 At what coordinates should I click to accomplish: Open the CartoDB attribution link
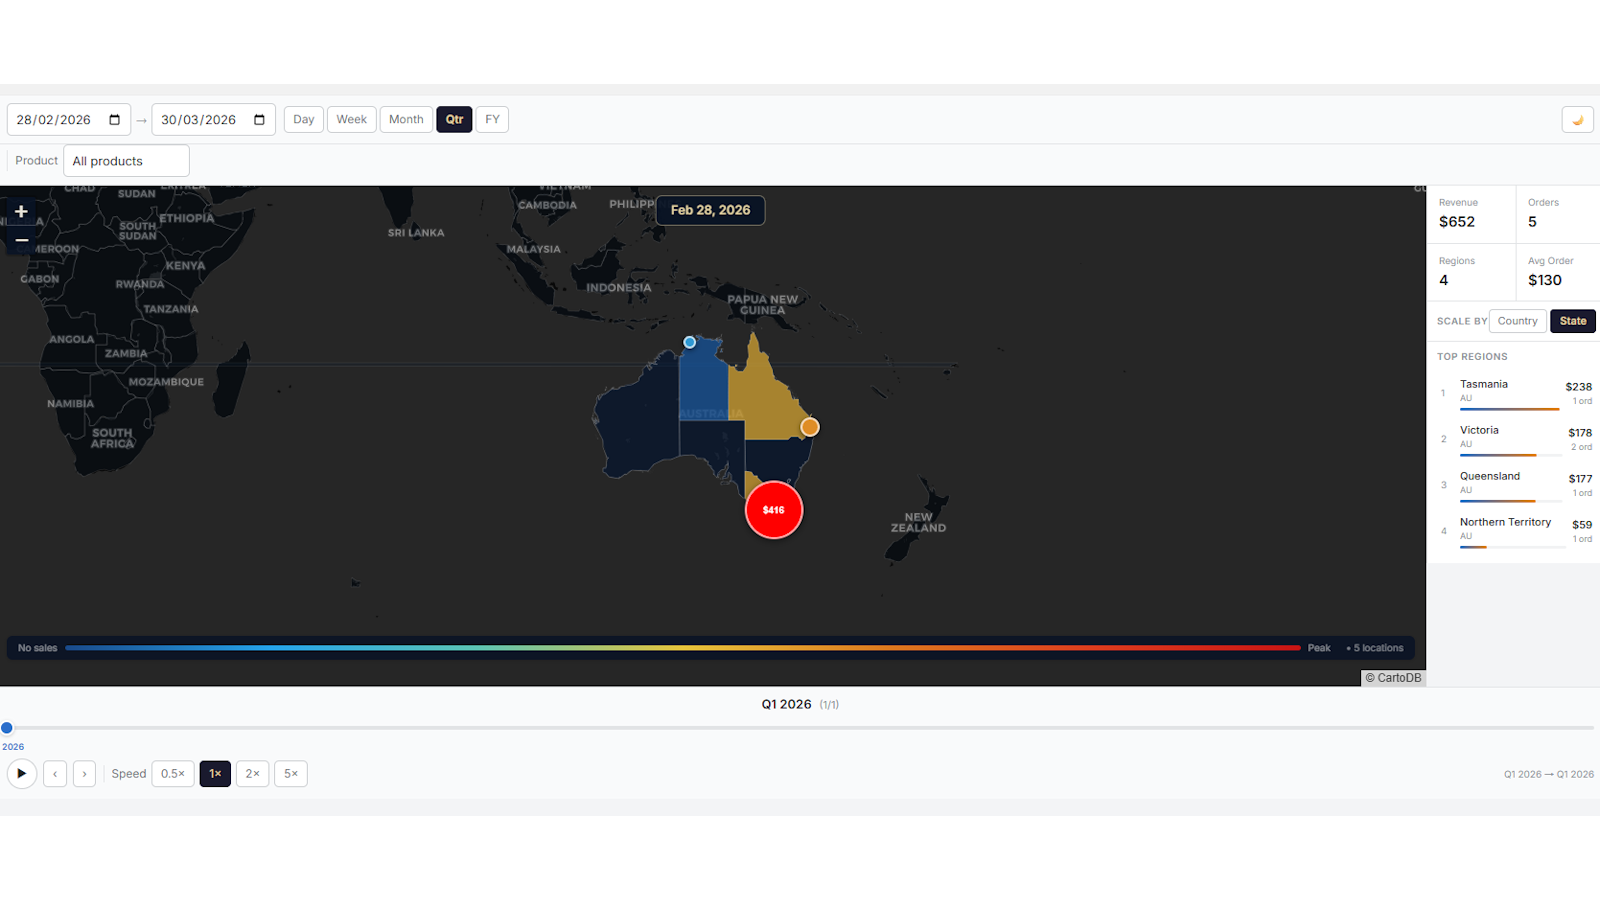[1394, 678]
